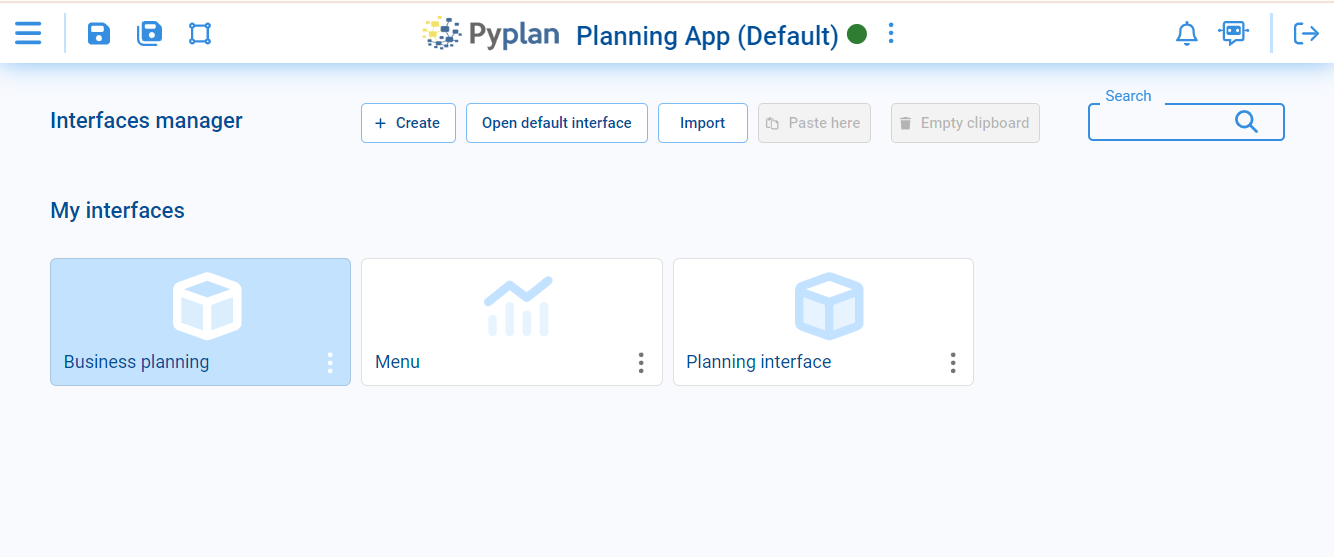Open notifications bell
This screenshot has height=557, width=1334.
1186,33
